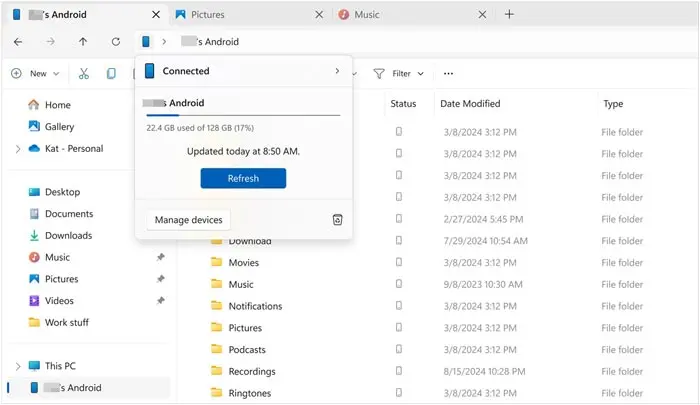Click the Manage devices button
This screenshot has height=405, width=700.
[189, 220]
